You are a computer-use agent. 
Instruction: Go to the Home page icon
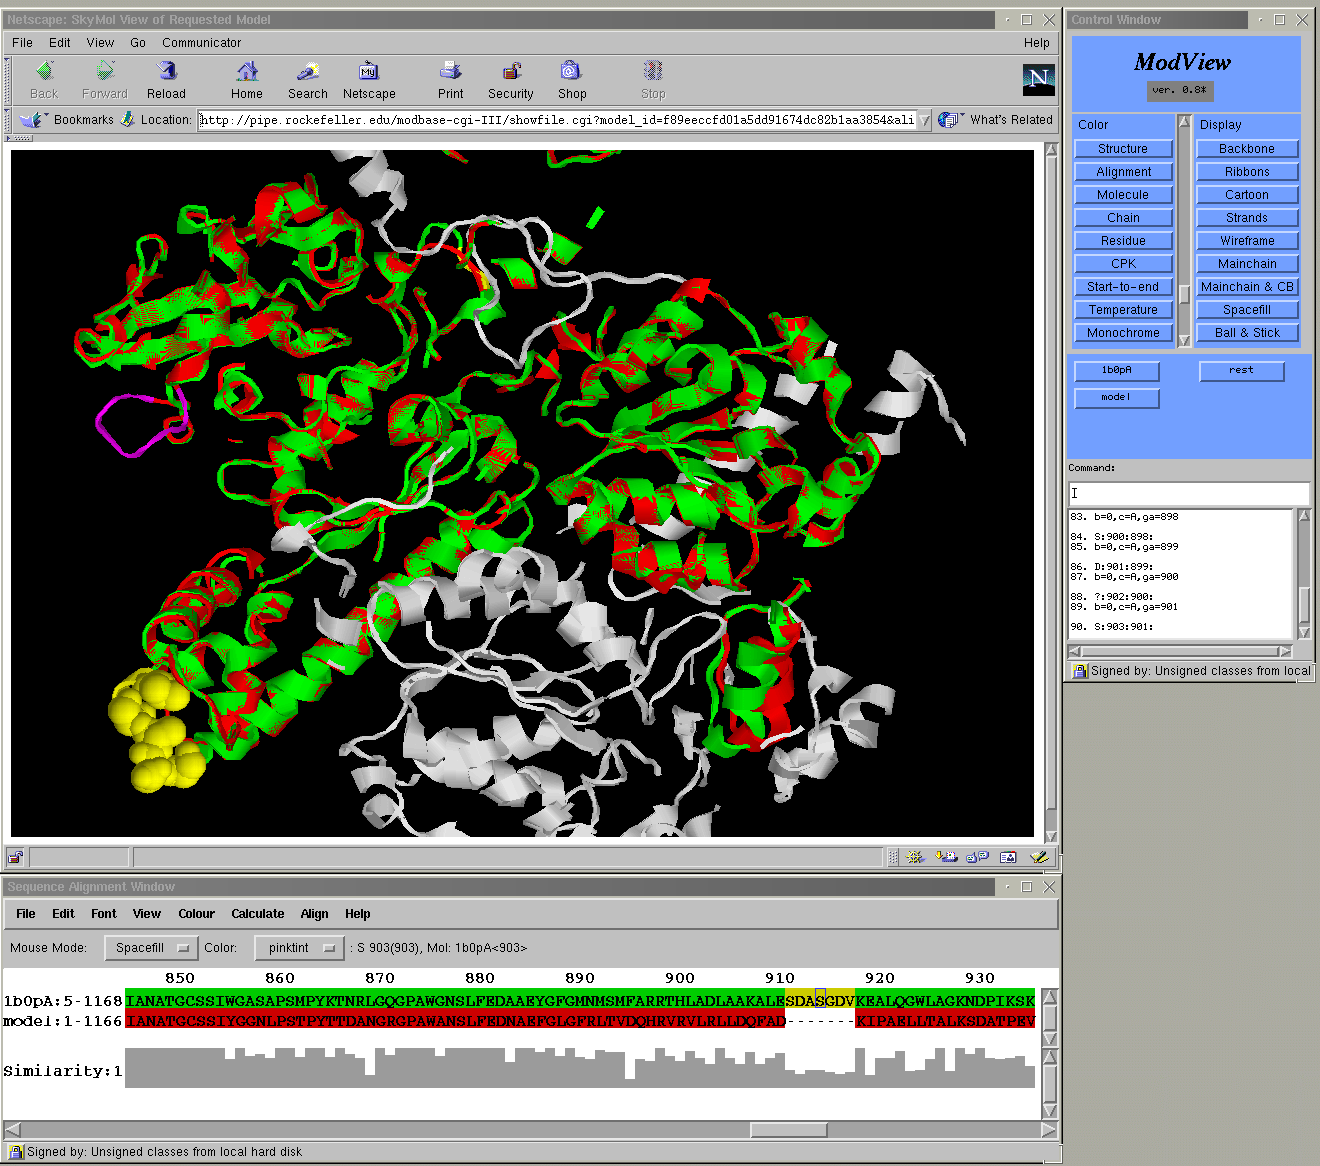click(x=247, y=72)
